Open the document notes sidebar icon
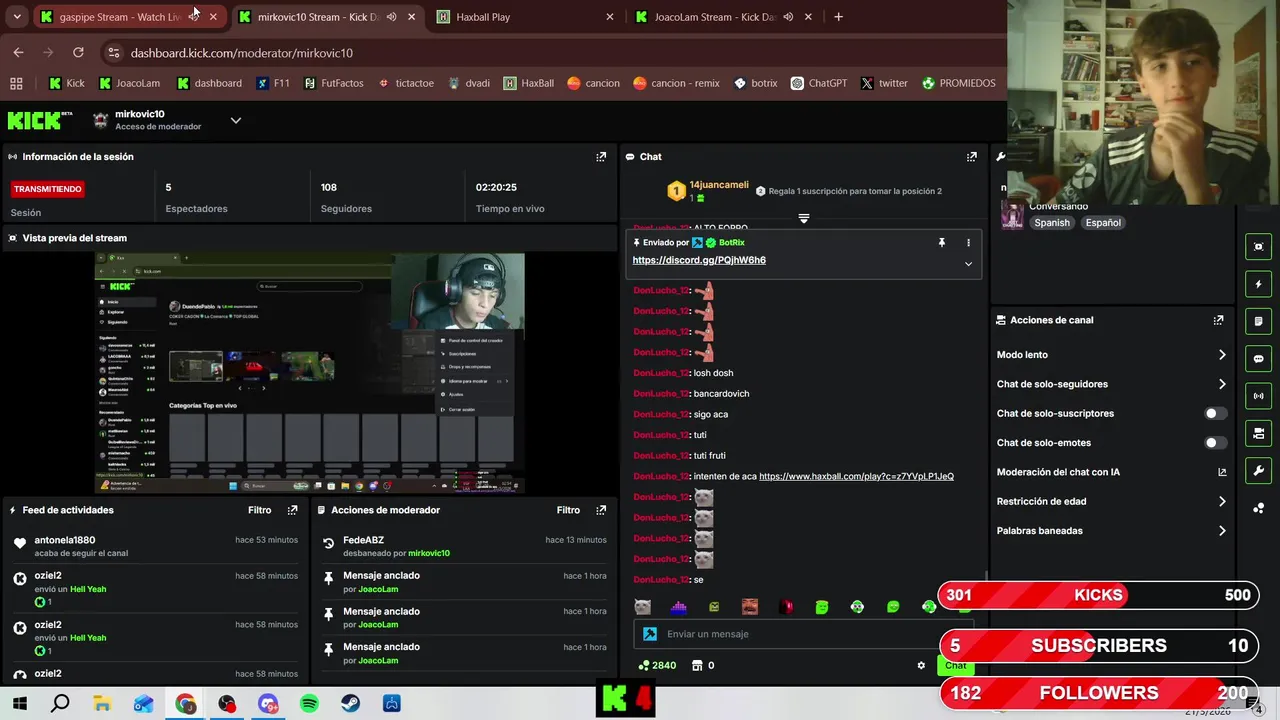1280x720 pixels. 1258,321
